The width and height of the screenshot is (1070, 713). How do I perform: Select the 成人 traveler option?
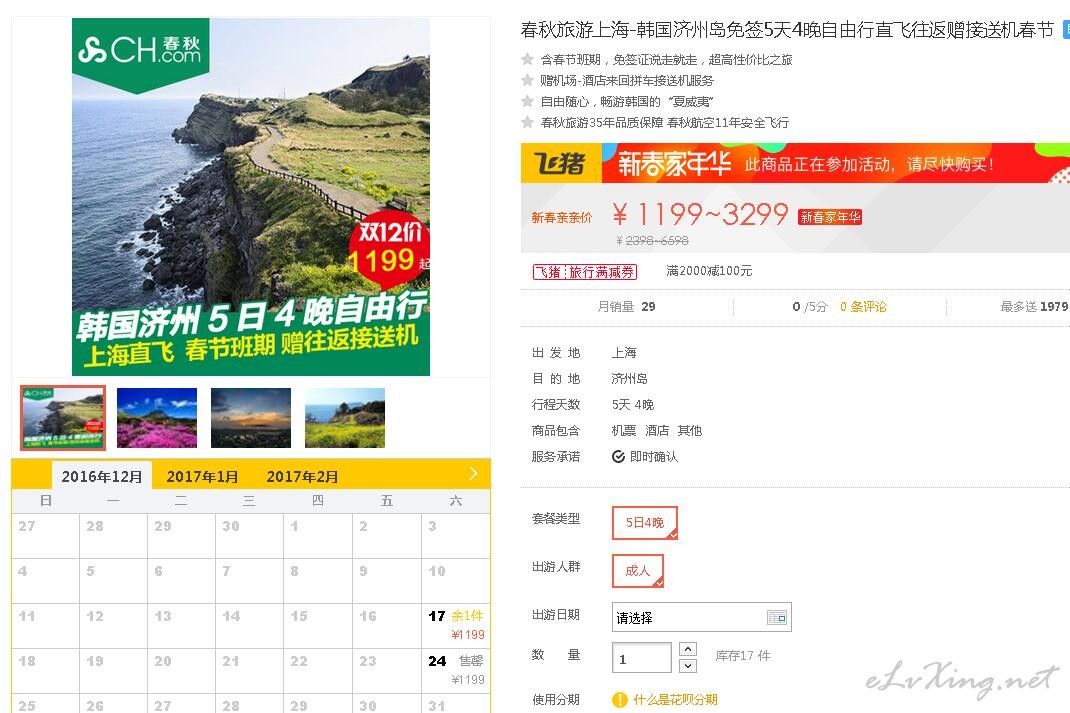[x=638, y=570]
